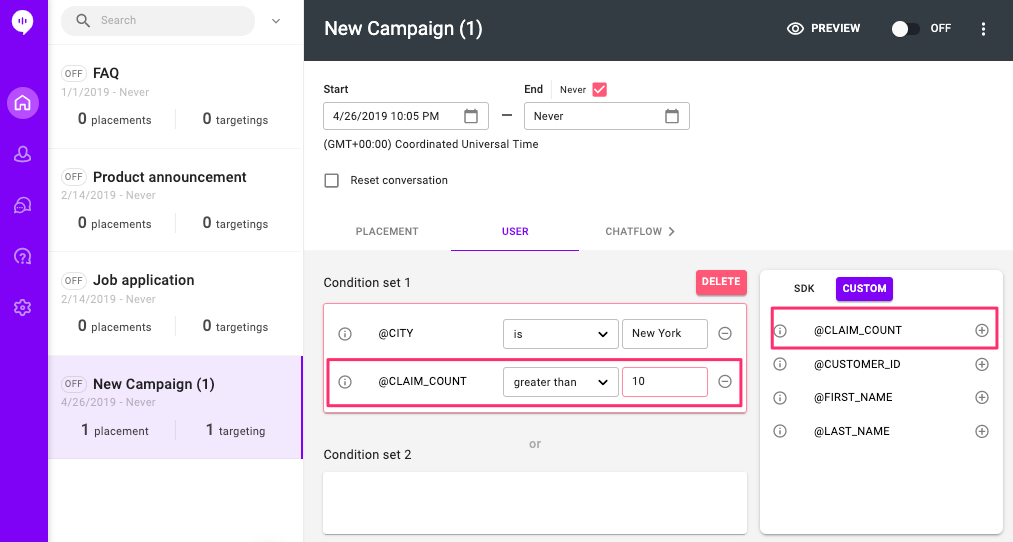Click the Search campaigns field
This screenshot has height=542, width=1013.
click(158, 21)
